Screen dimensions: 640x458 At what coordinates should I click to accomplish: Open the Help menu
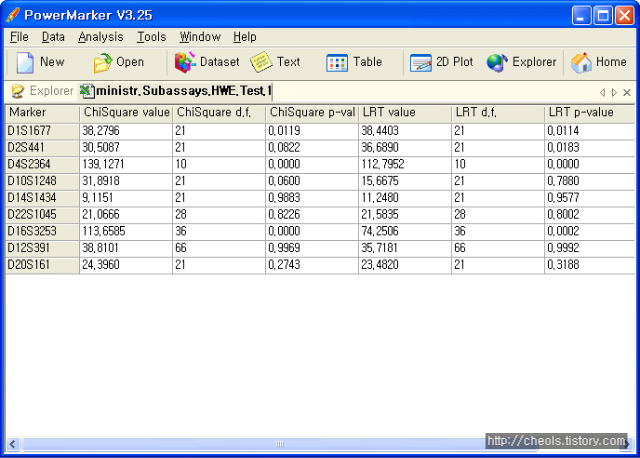click(x=245, y=37)
